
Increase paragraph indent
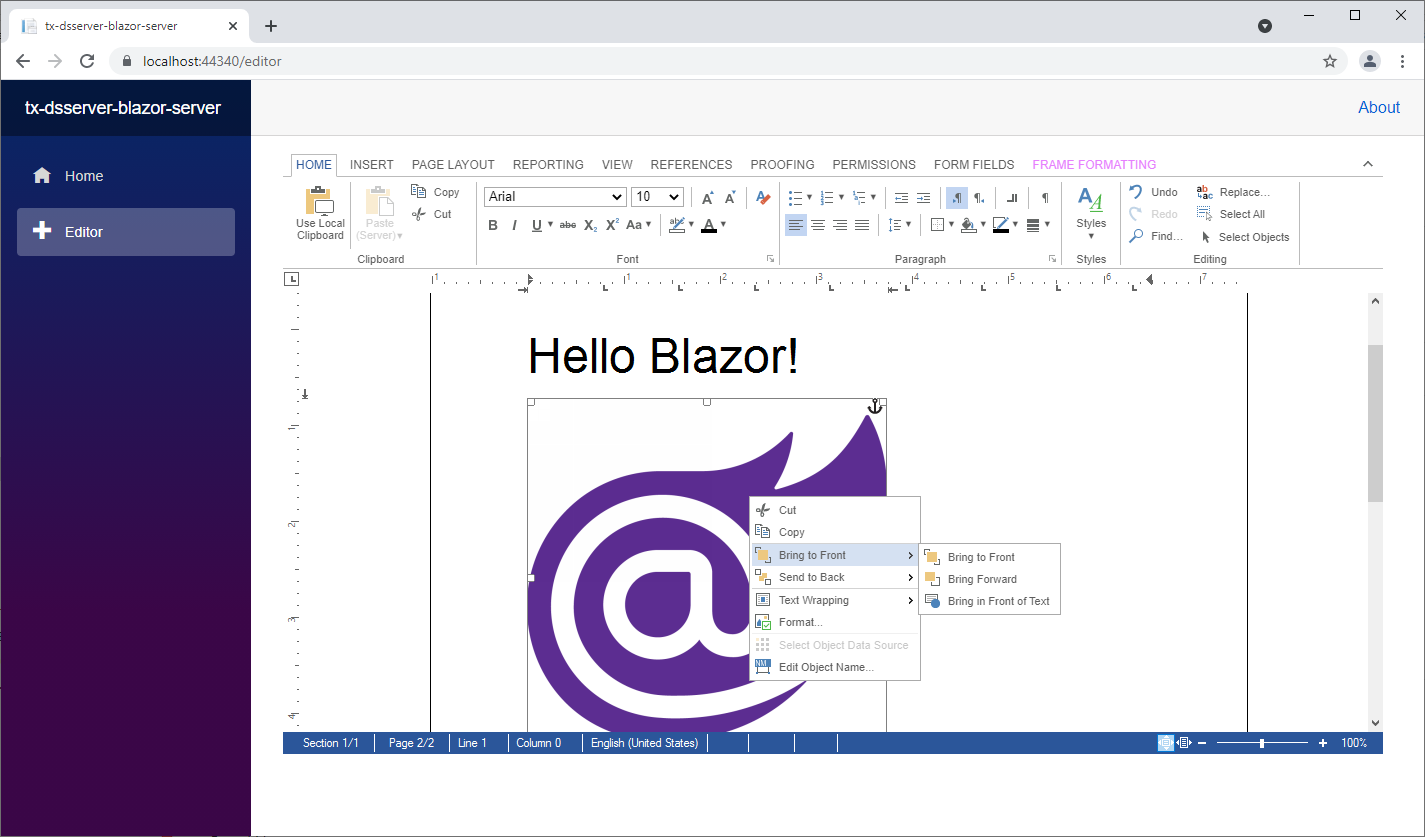coord(923,197)
